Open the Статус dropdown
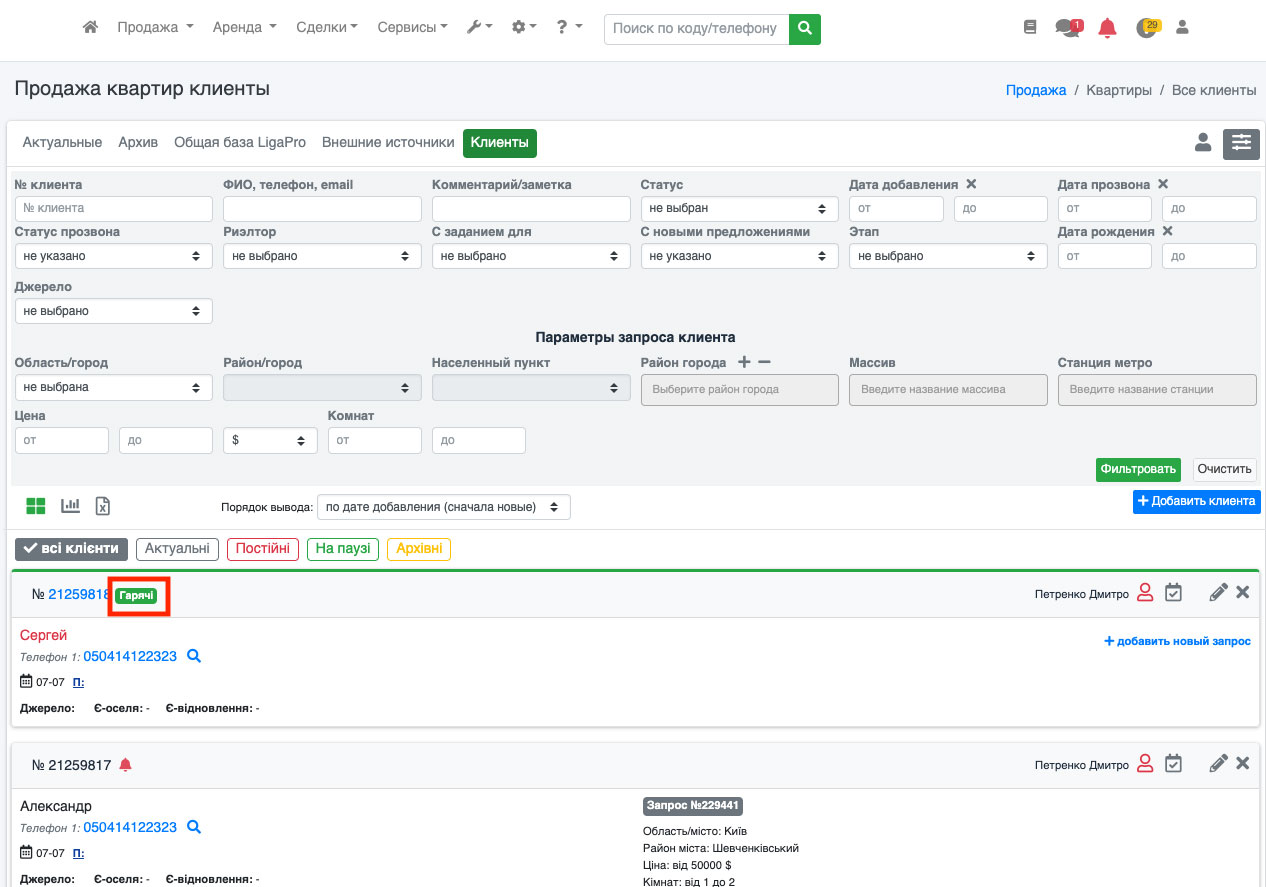Image resolution: width=1266 pixels, height=887 pixels. (739, 209)
